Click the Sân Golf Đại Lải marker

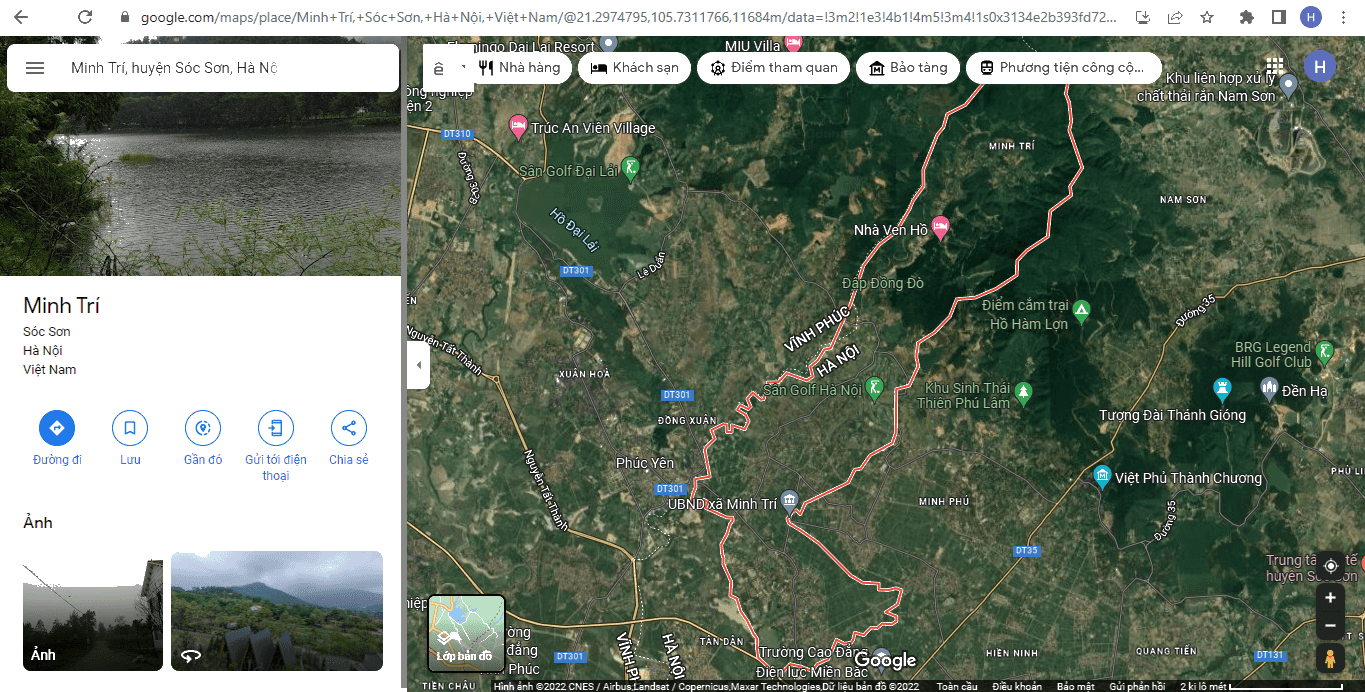(x=630, y=168)
